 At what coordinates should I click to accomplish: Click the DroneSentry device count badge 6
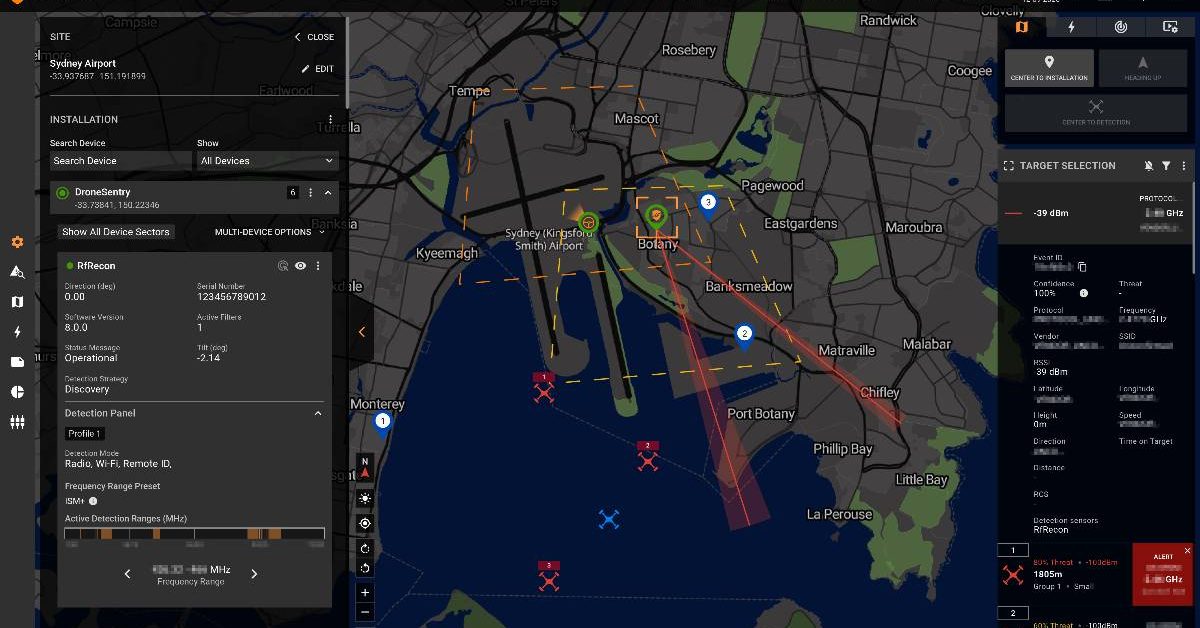[x=292, y=192]
